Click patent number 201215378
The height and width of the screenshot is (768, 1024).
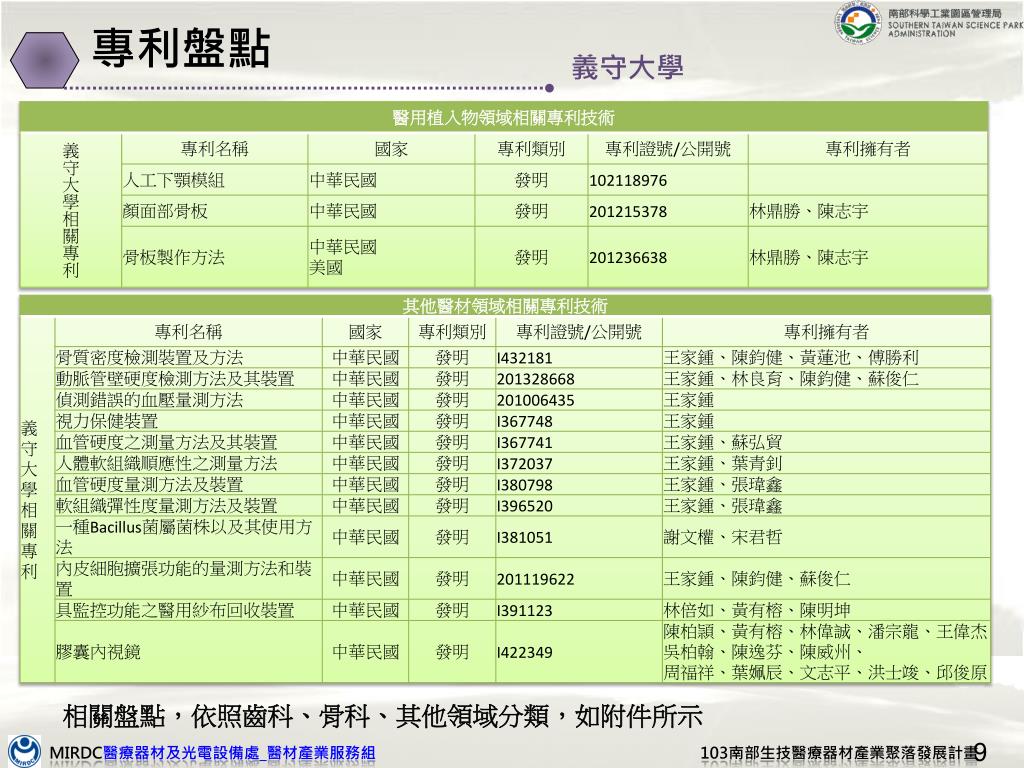(628, 212)
